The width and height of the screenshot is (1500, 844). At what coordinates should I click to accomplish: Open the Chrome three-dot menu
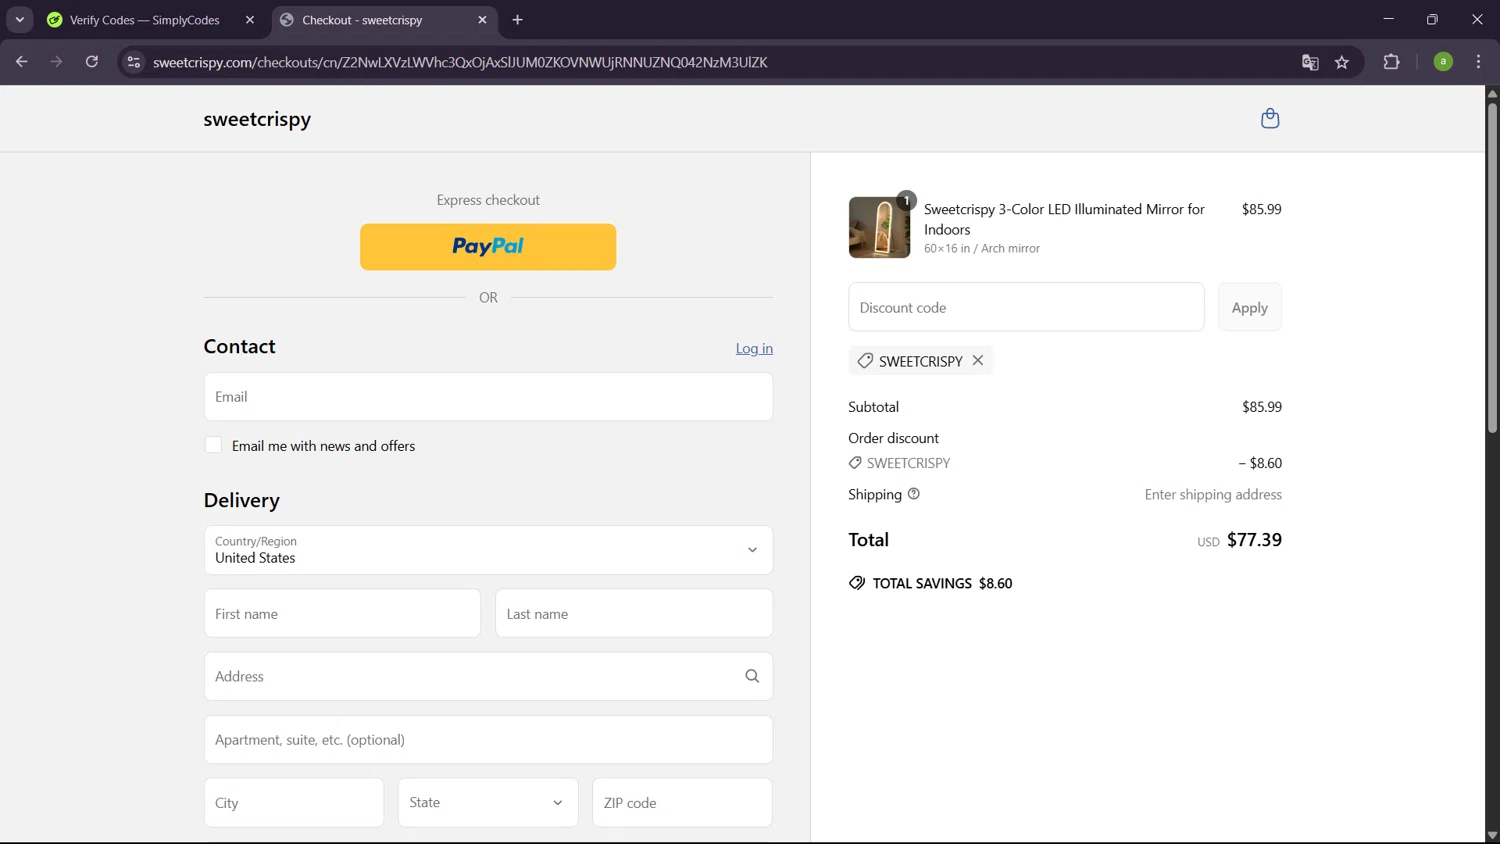coord(1478,62)
